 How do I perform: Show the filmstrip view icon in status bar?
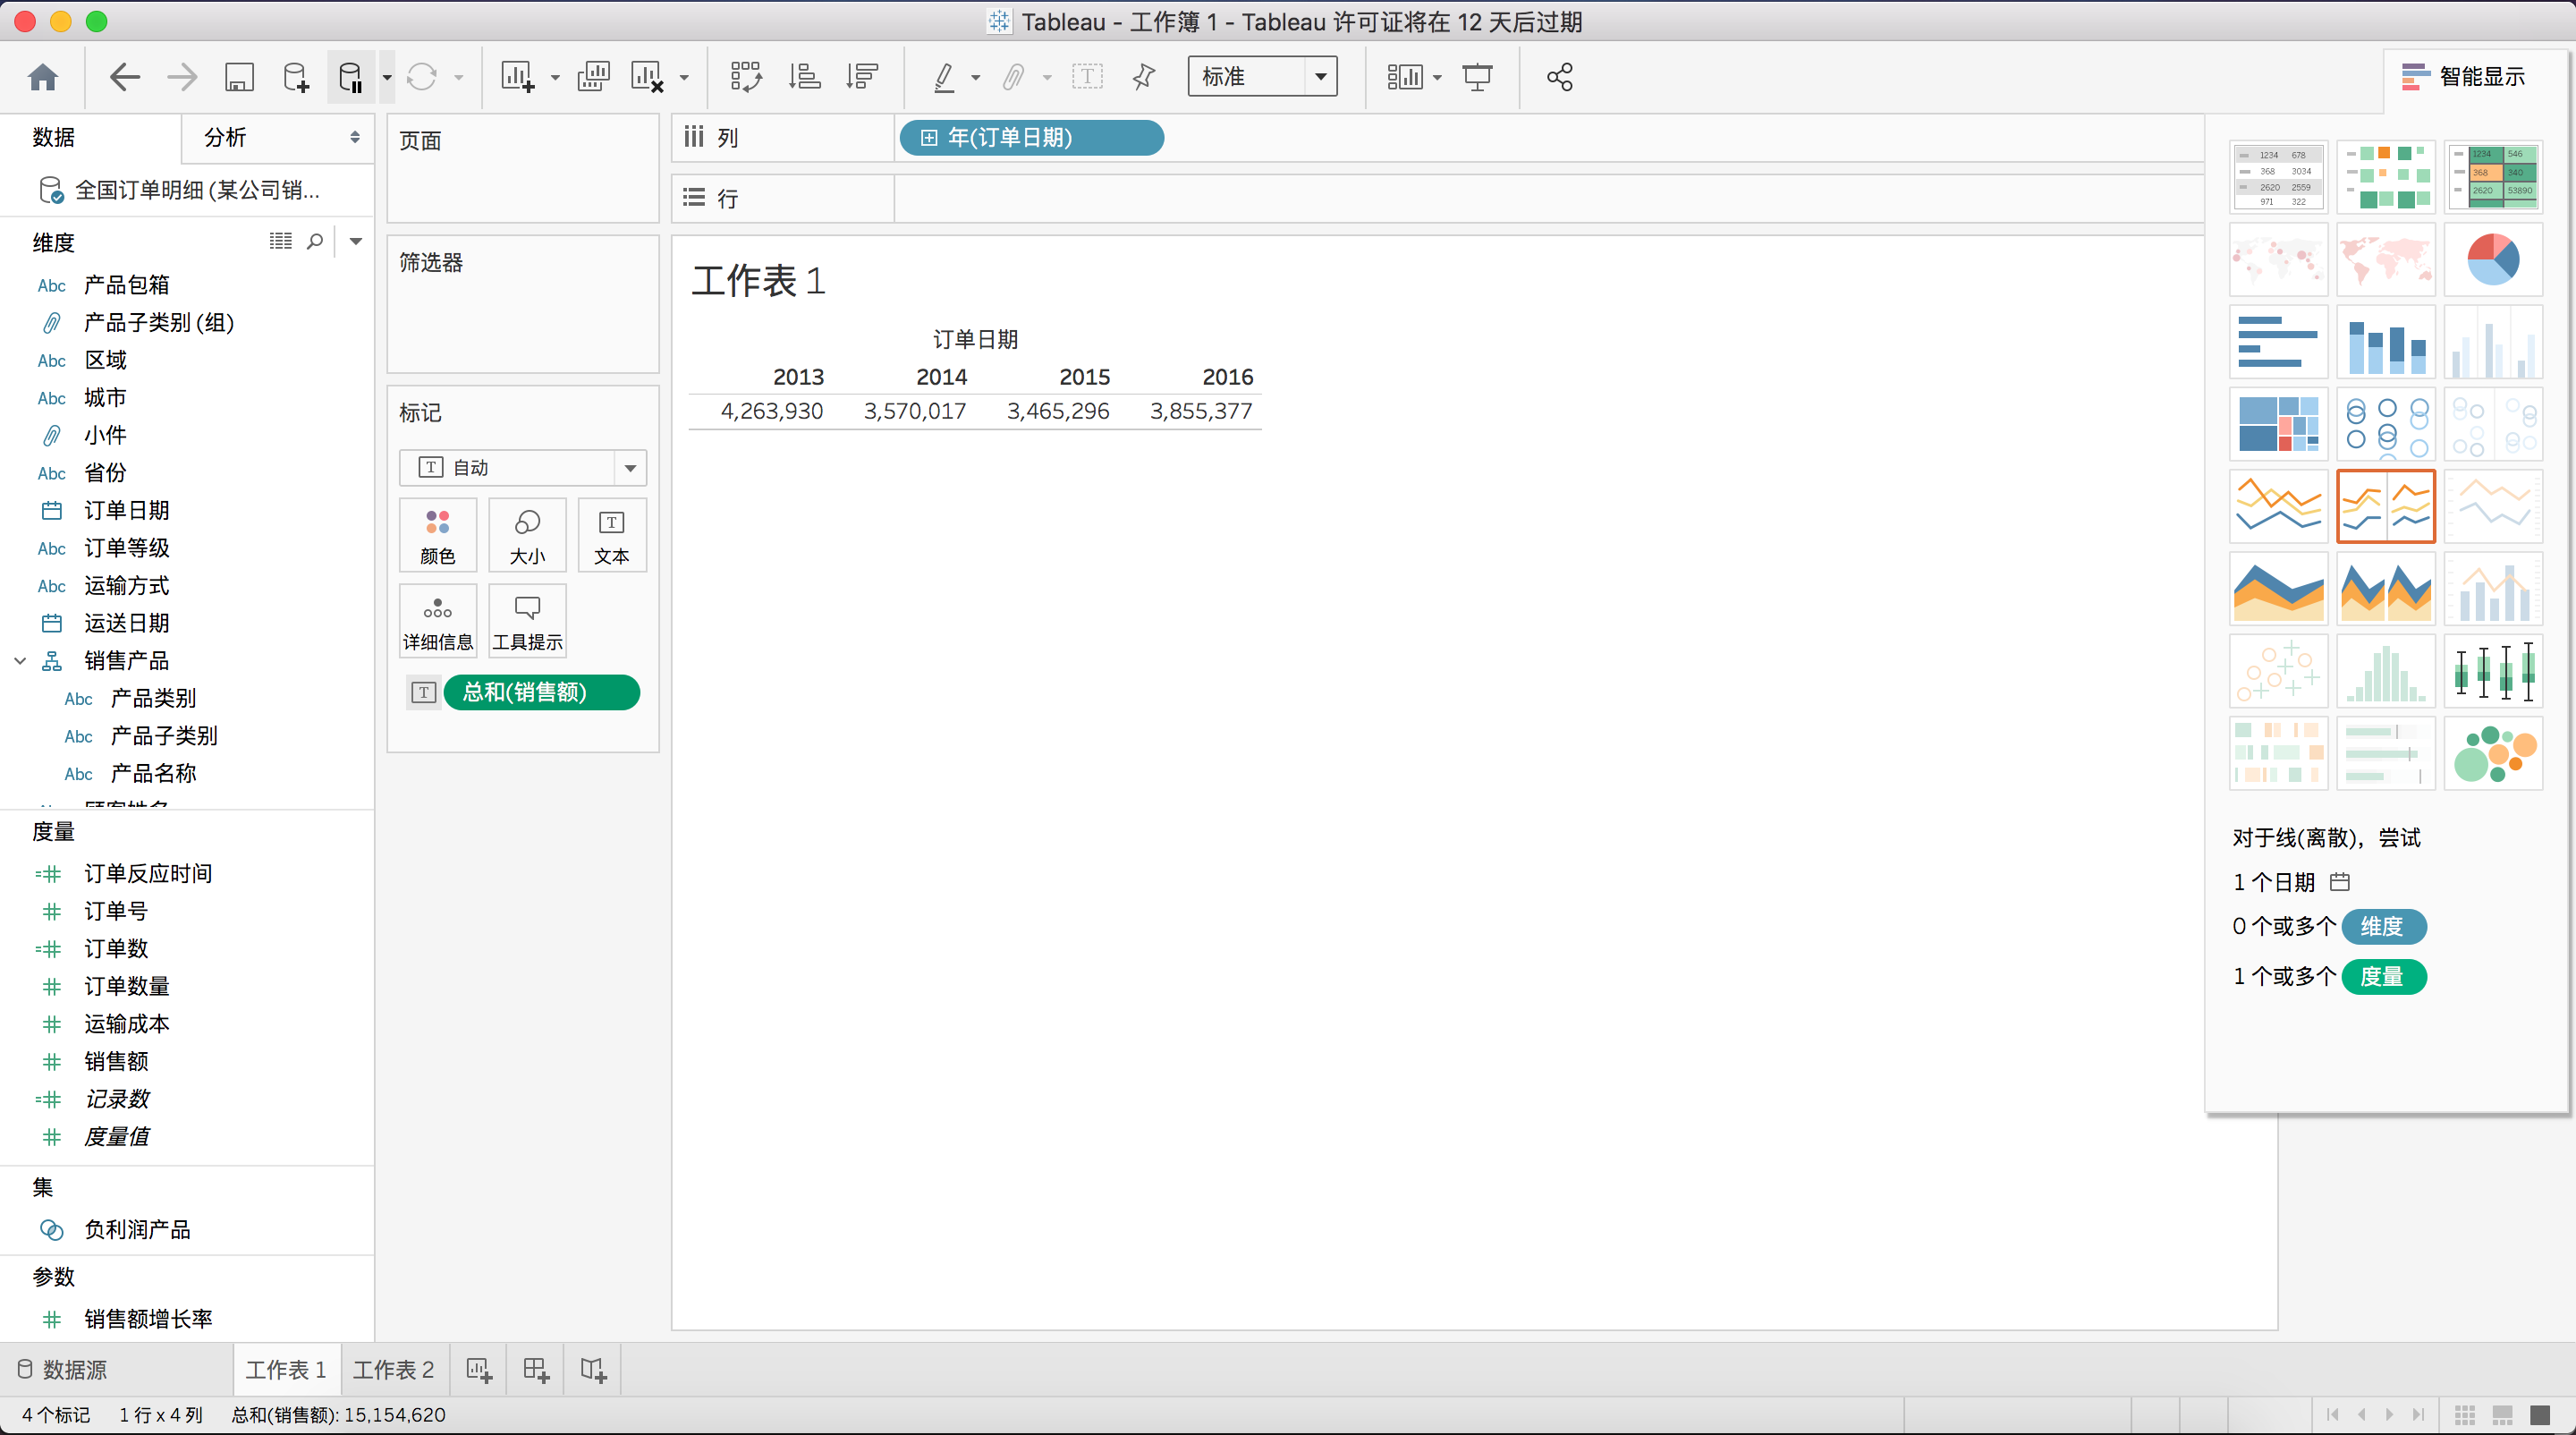(2503, 1415)
